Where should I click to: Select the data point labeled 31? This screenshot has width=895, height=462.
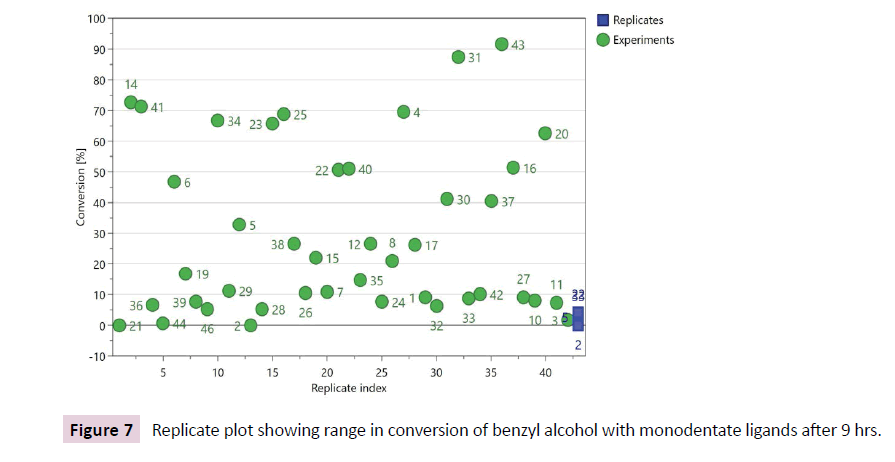tap(458, 57)
